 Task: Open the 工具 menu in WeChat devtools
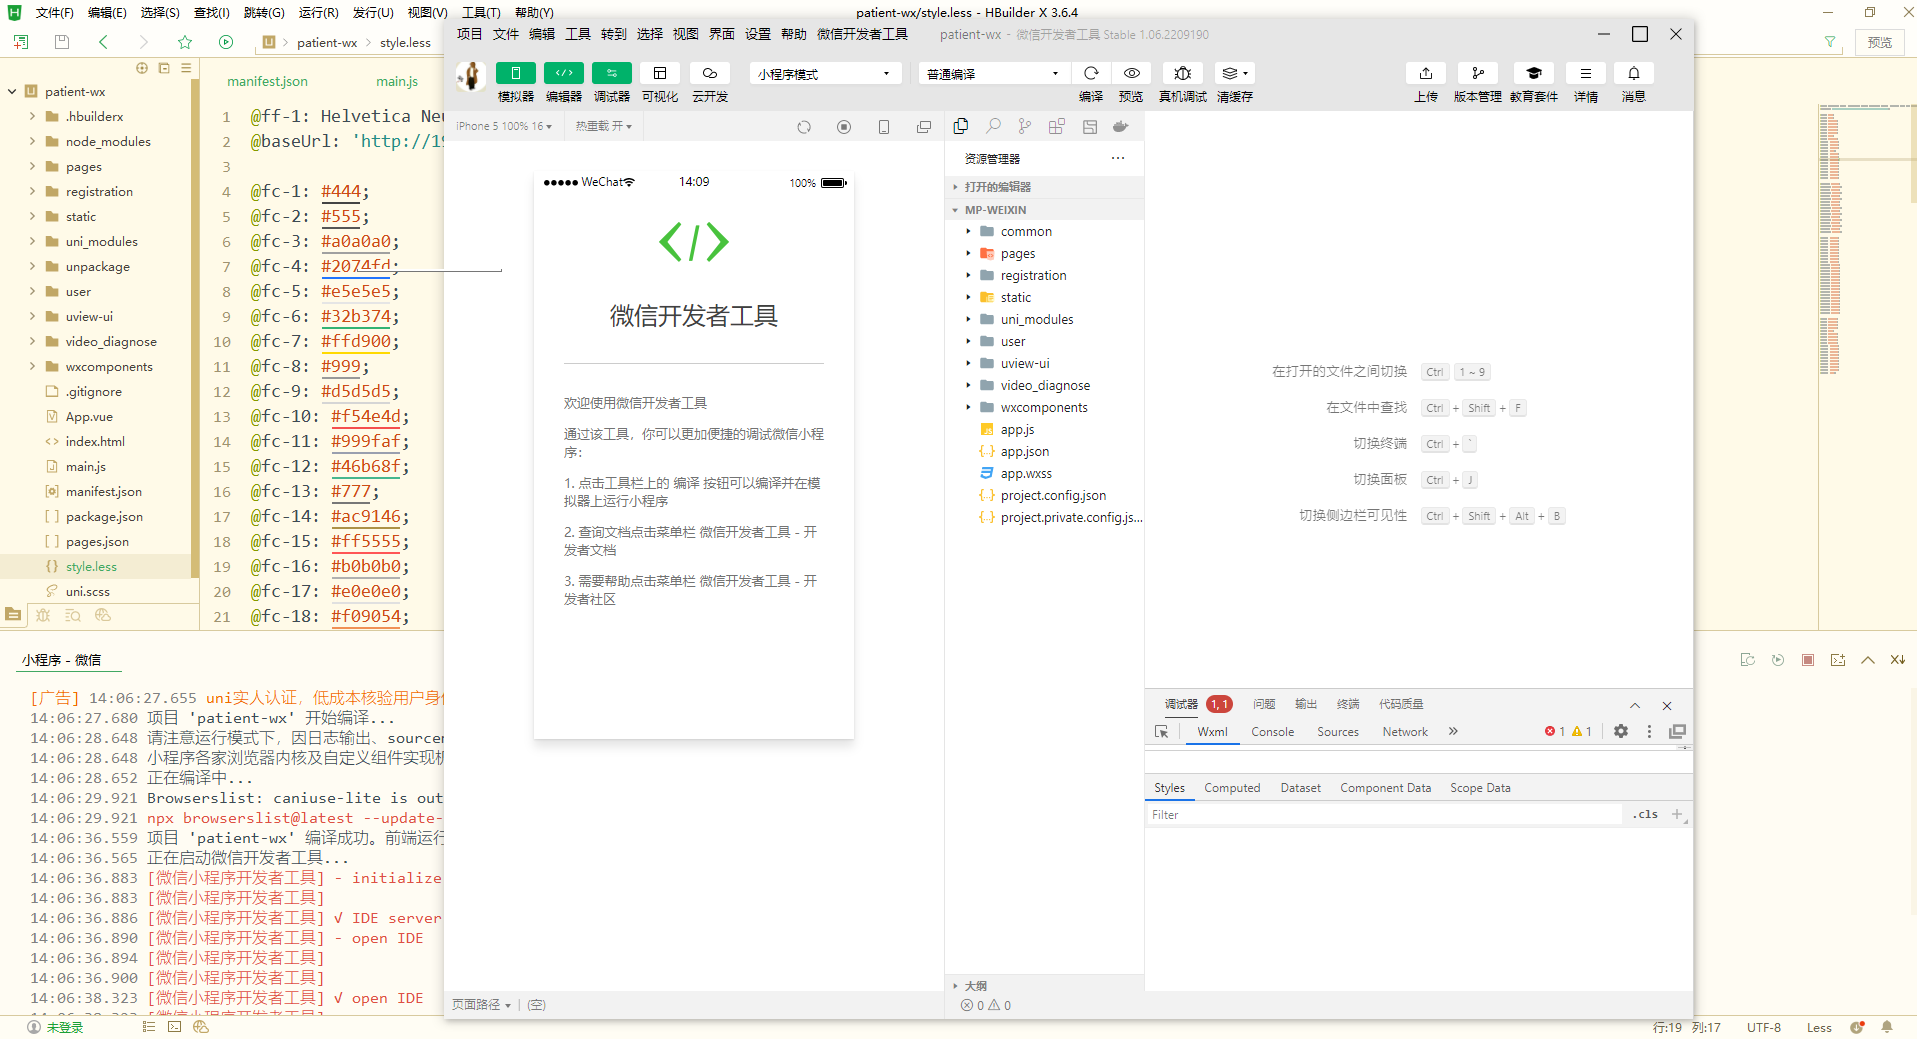pos(578,34)
